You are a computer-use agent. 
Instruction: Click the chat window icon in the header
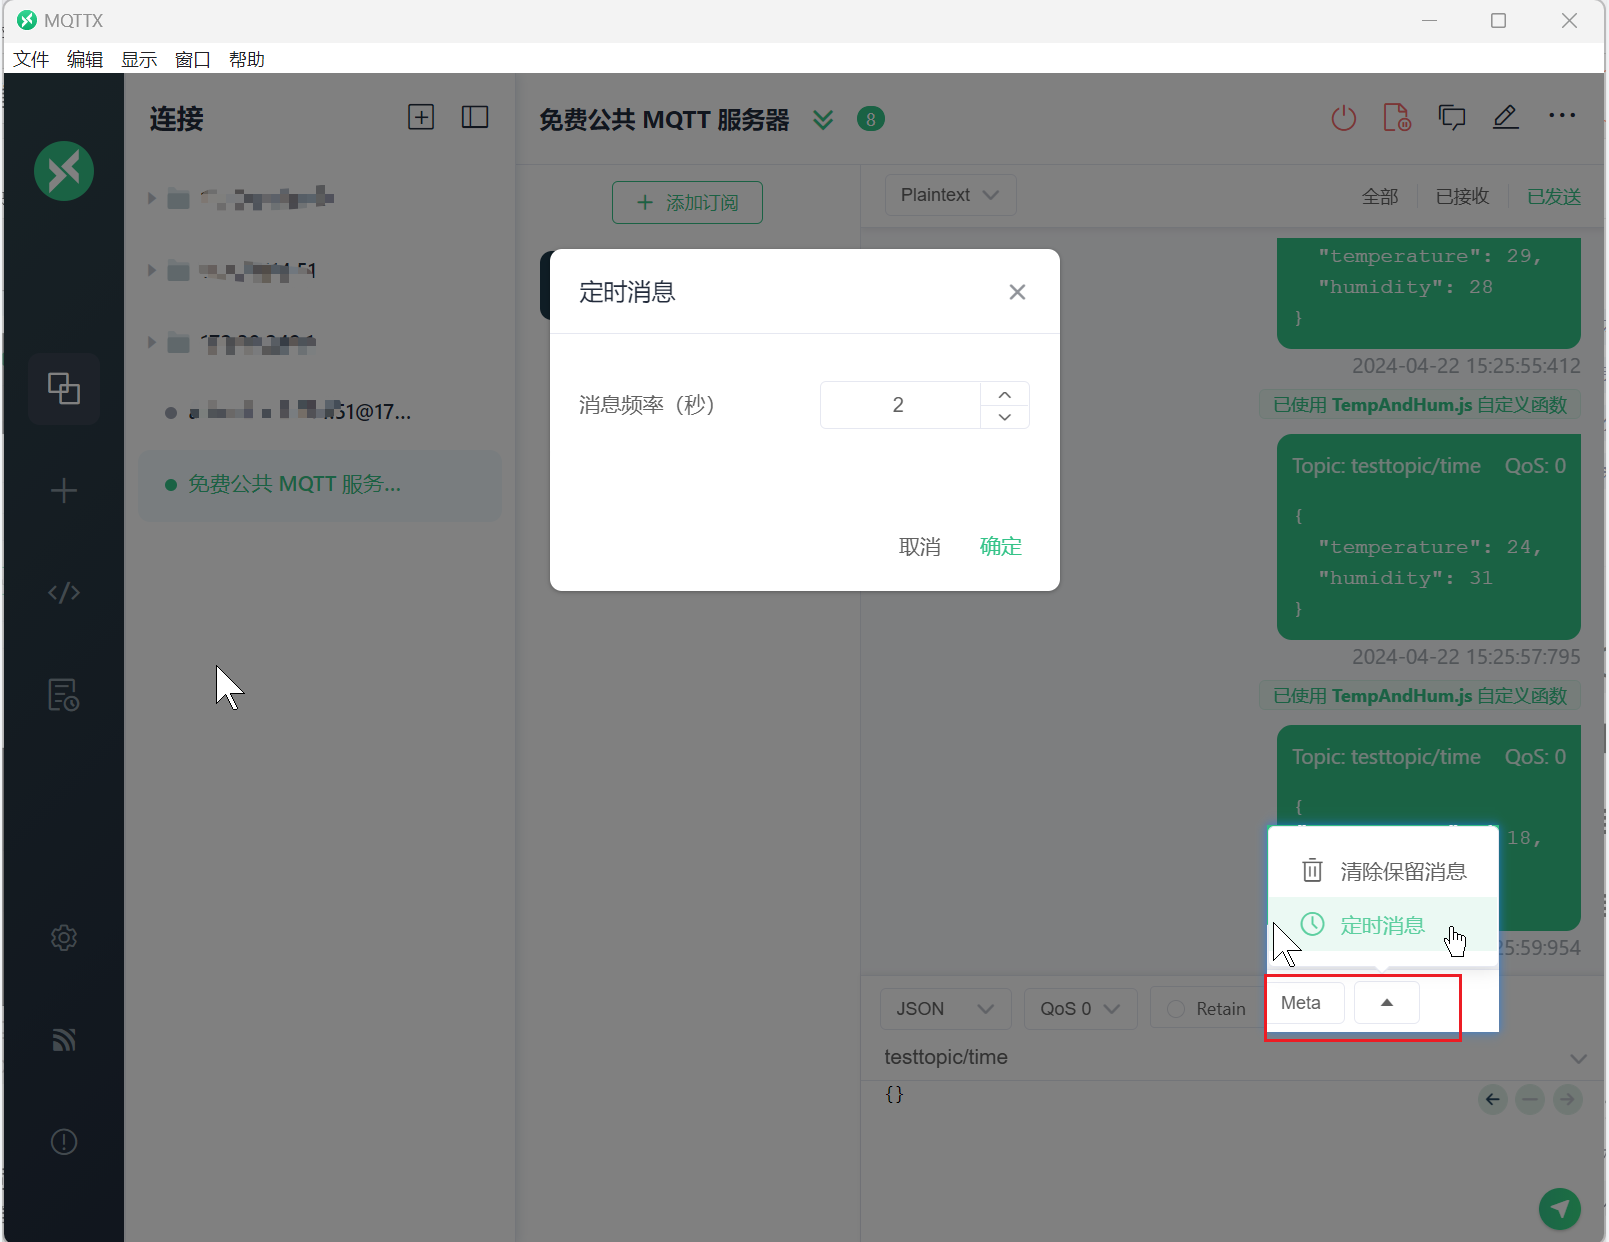click(1452, 118)
